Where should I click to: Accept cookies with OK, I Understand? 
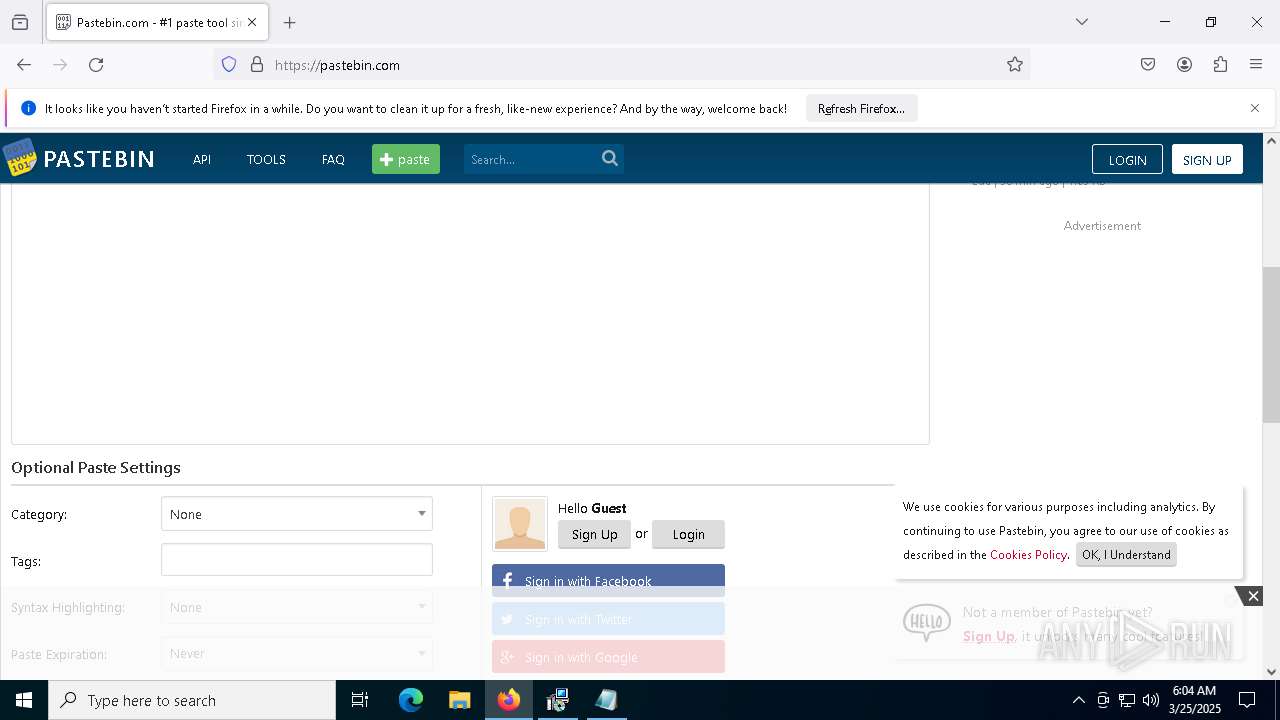coord(1126,555)
